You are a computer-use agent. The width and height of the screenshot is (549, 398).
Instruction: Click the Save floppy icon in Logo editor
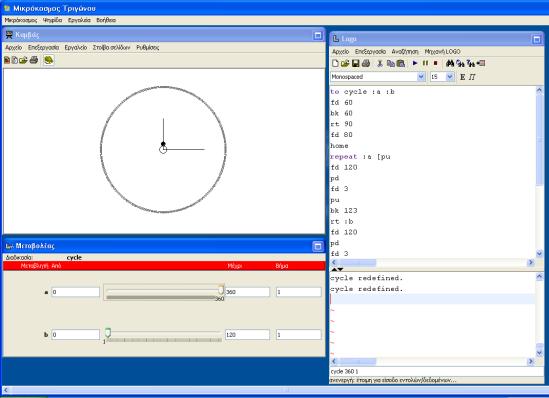[356, 63]
